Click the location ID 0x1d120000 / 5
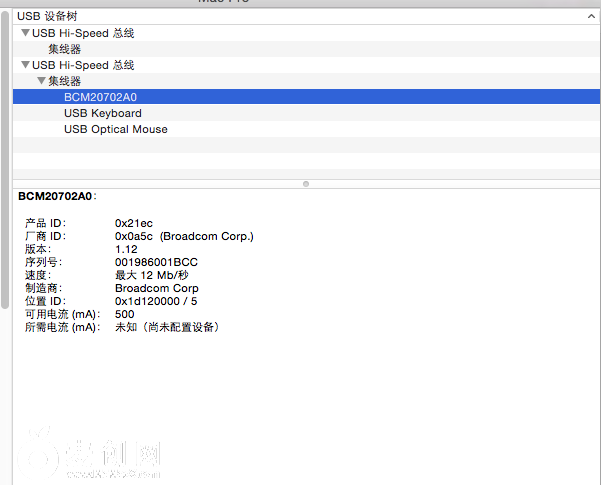 [156, 301]
